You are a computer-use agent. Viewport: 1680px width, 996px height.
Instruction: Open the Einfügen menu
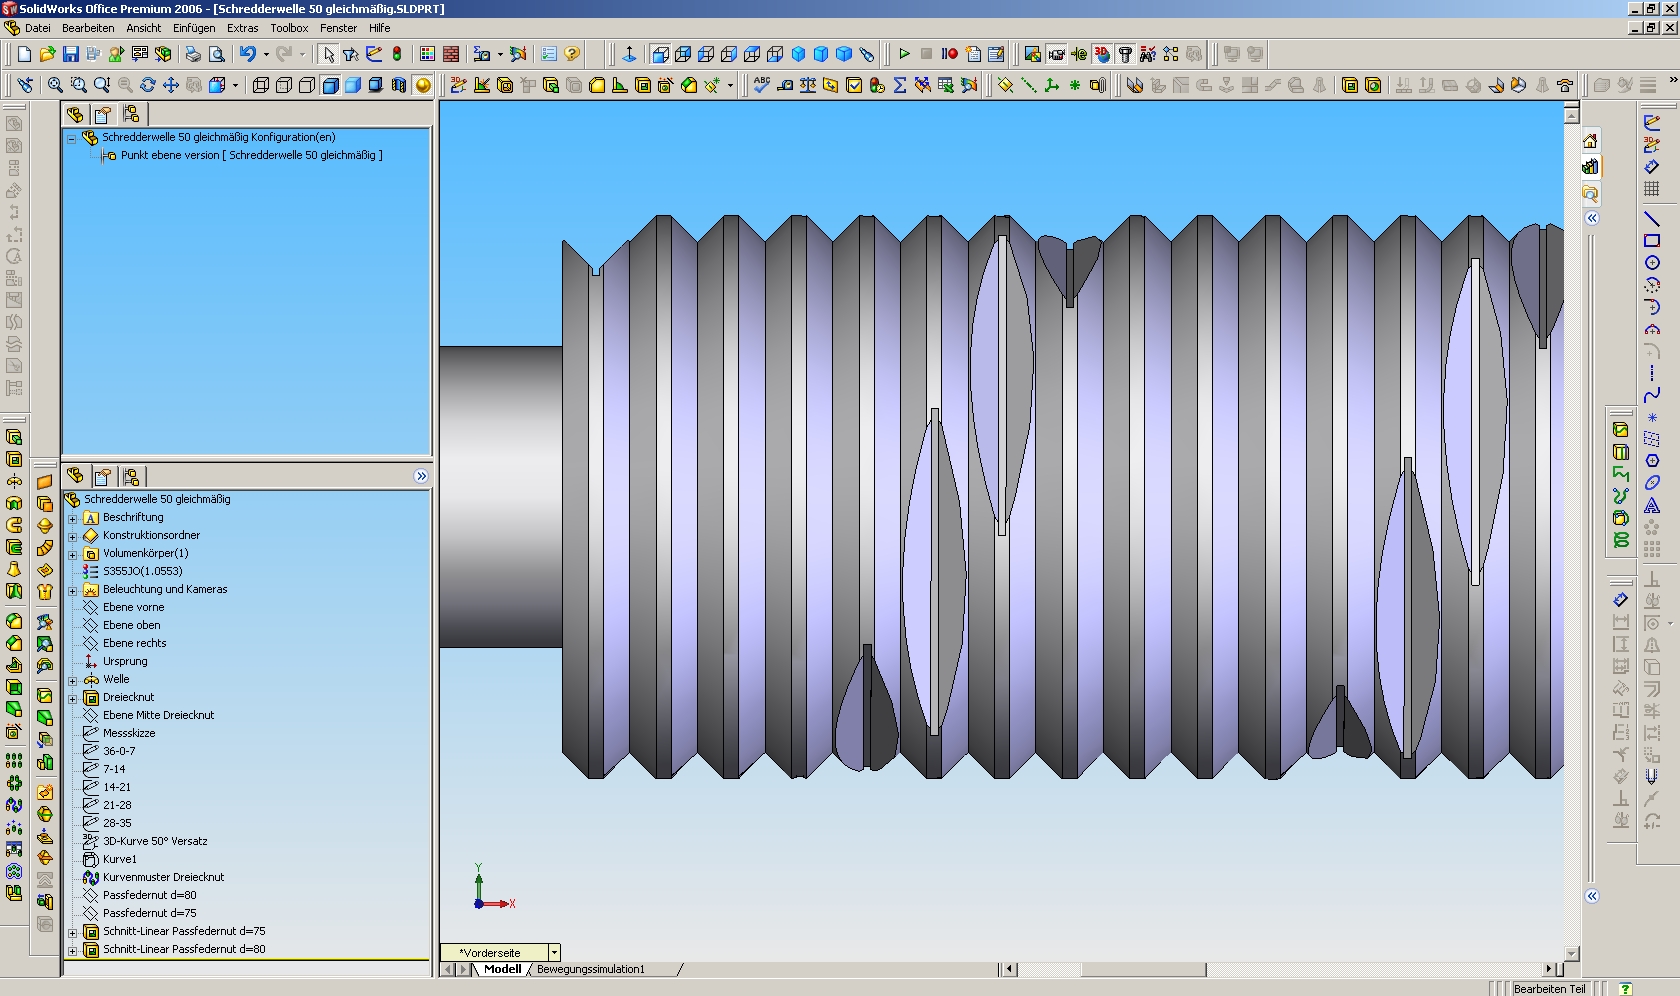pyautogui.click(x=193, y=28)
